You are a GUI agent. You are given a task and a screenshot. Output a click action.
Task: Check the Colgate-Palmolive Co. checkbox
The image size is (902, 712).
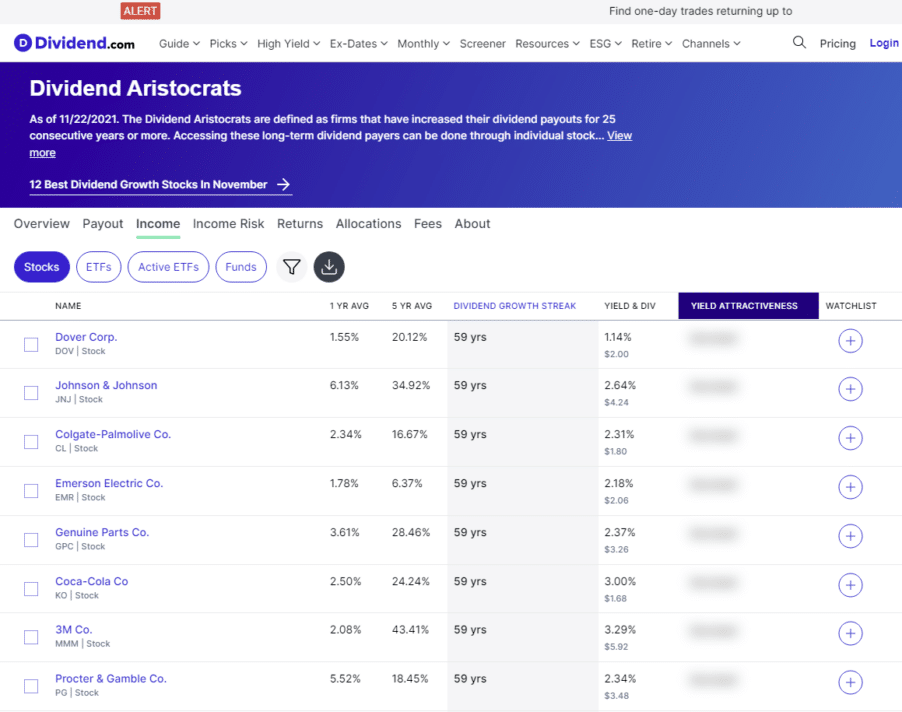pyautogui.click(x=31, y=442)
